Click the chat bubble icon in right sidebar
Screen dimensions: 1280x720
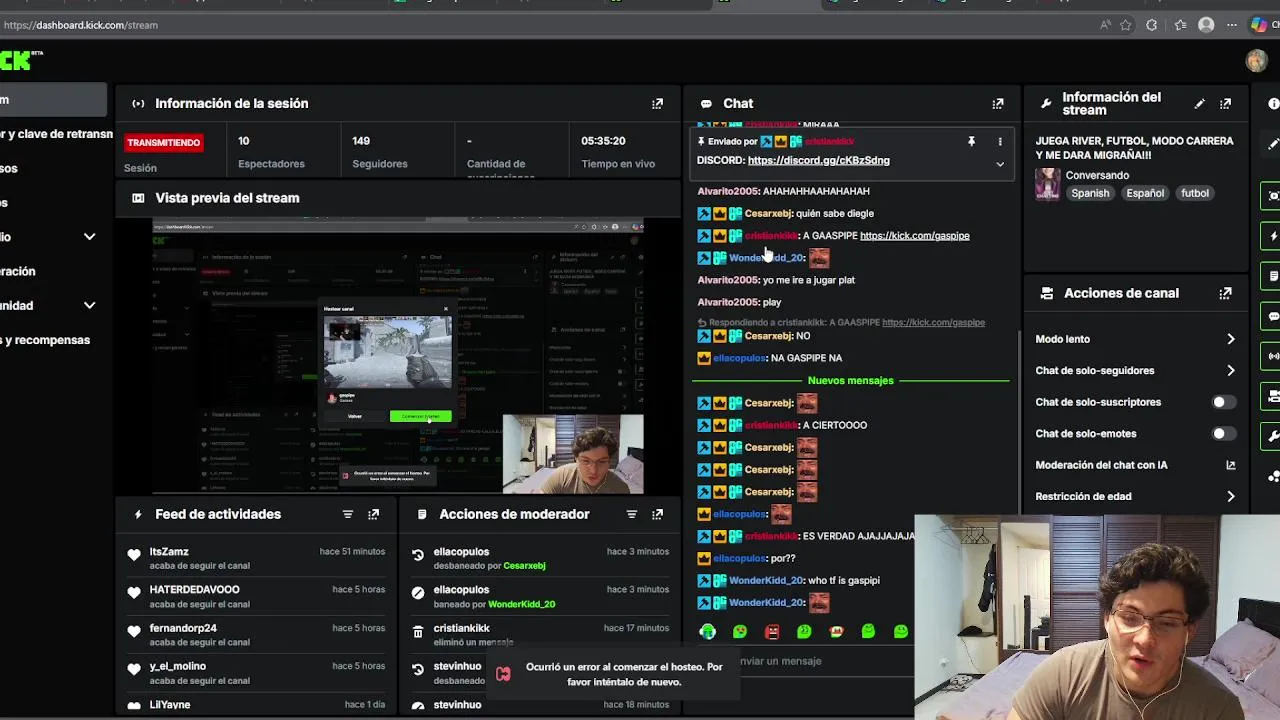[x=1273, y=316]
